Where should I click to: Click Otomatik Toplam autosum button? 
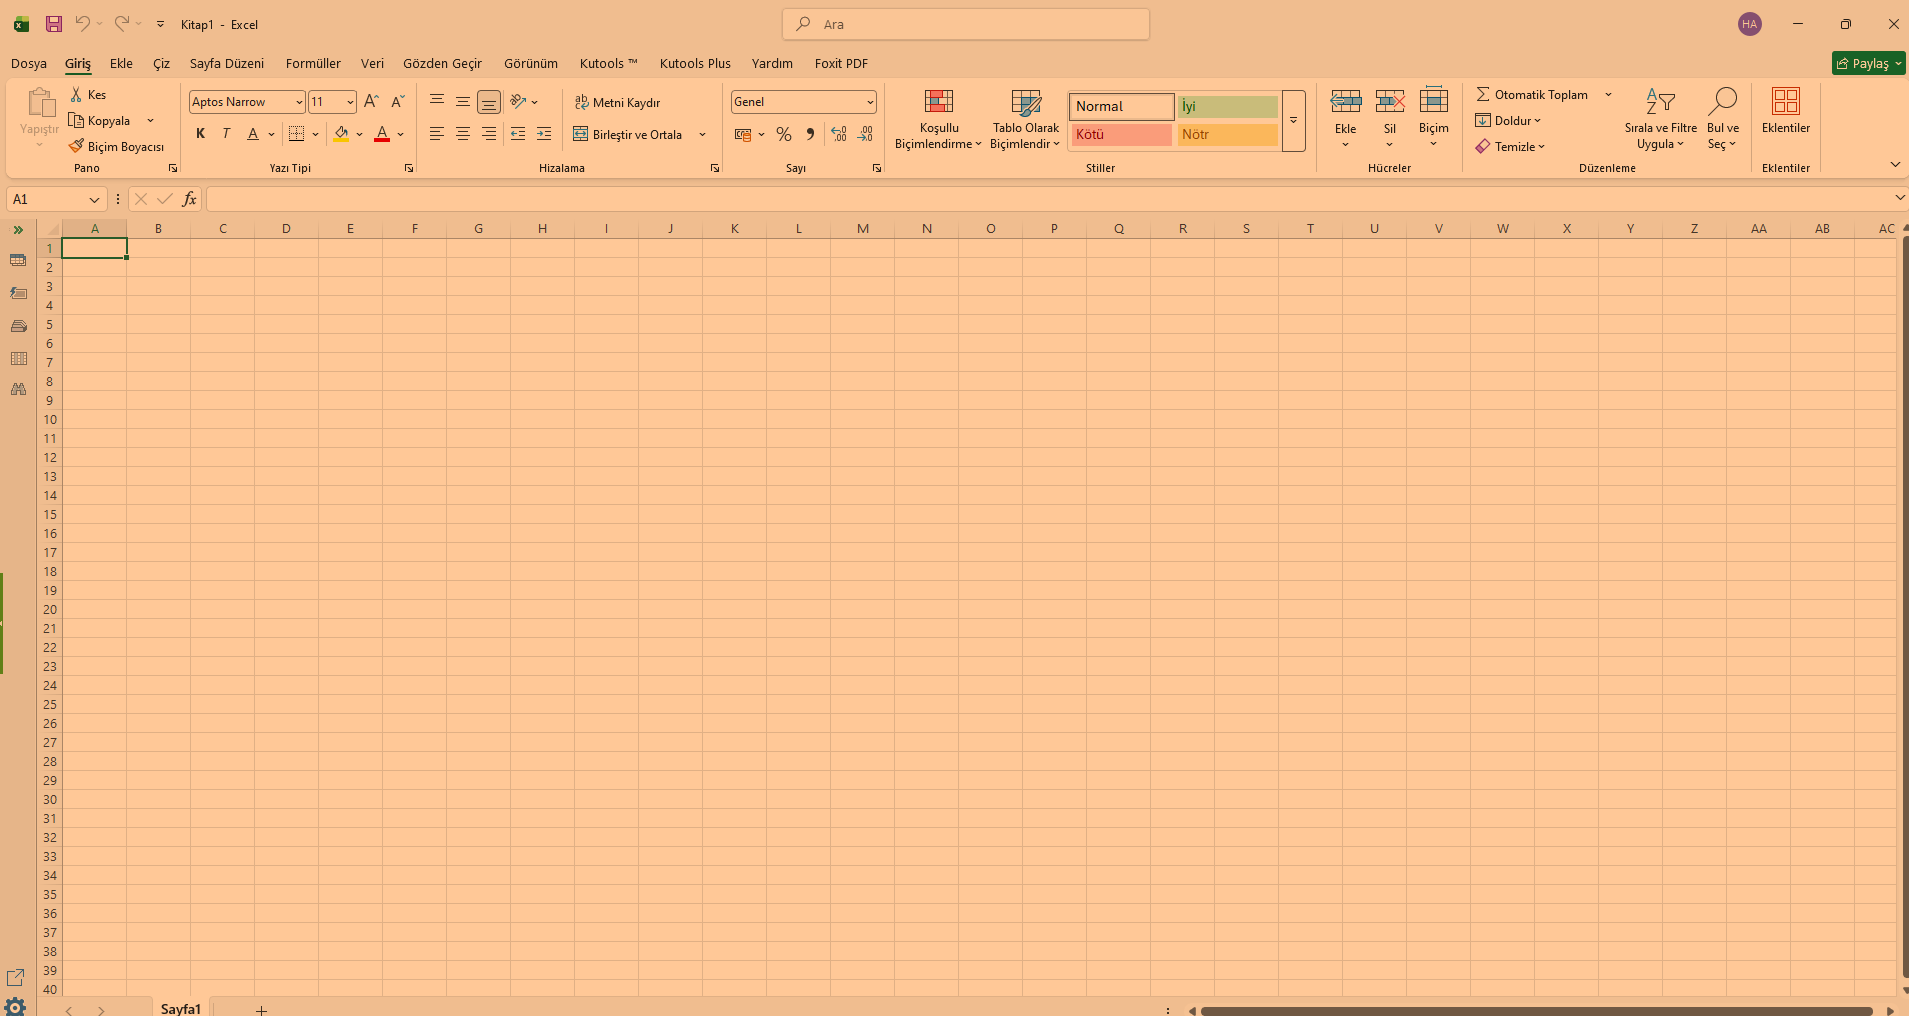click(x=1532, y=94)
